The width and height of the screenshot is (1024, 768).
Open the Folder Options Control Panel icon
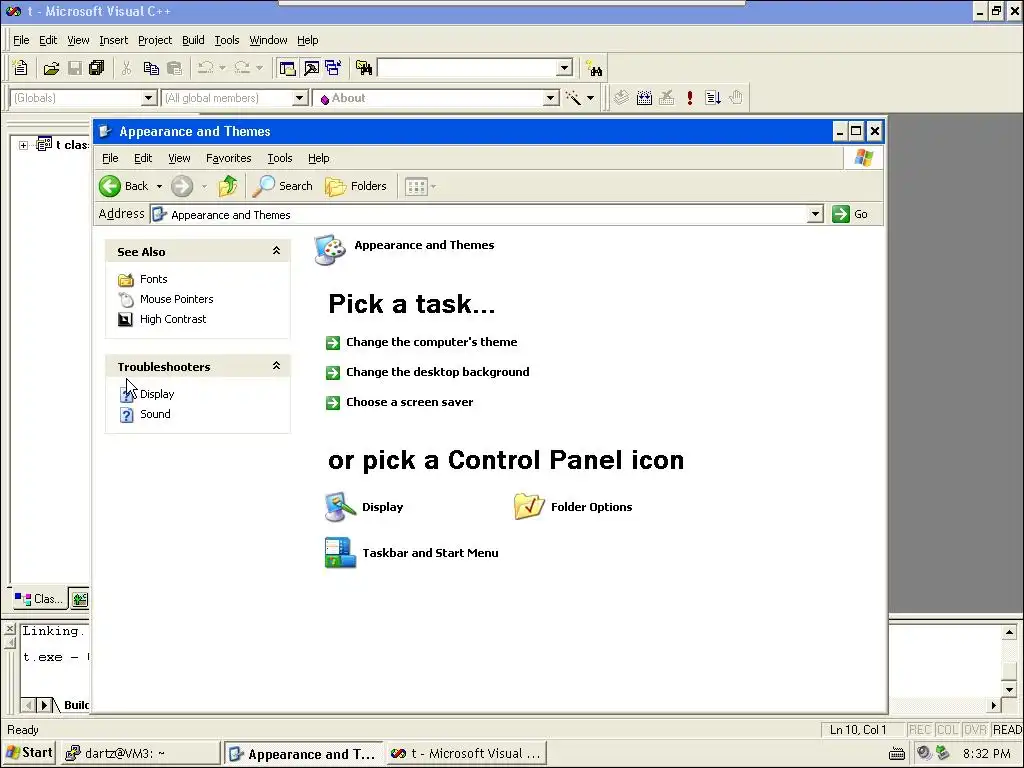573,507
